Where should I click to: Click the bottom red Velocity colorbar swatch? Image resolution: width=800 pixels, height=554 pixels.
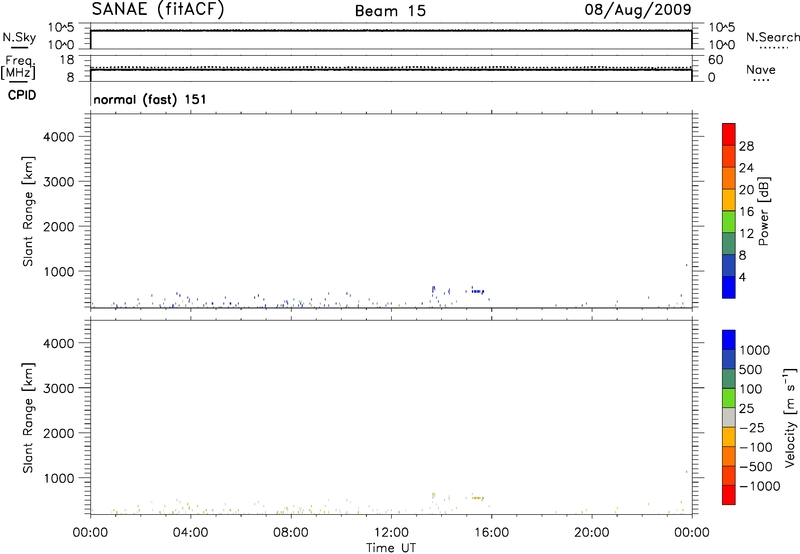tap(729, 495)
